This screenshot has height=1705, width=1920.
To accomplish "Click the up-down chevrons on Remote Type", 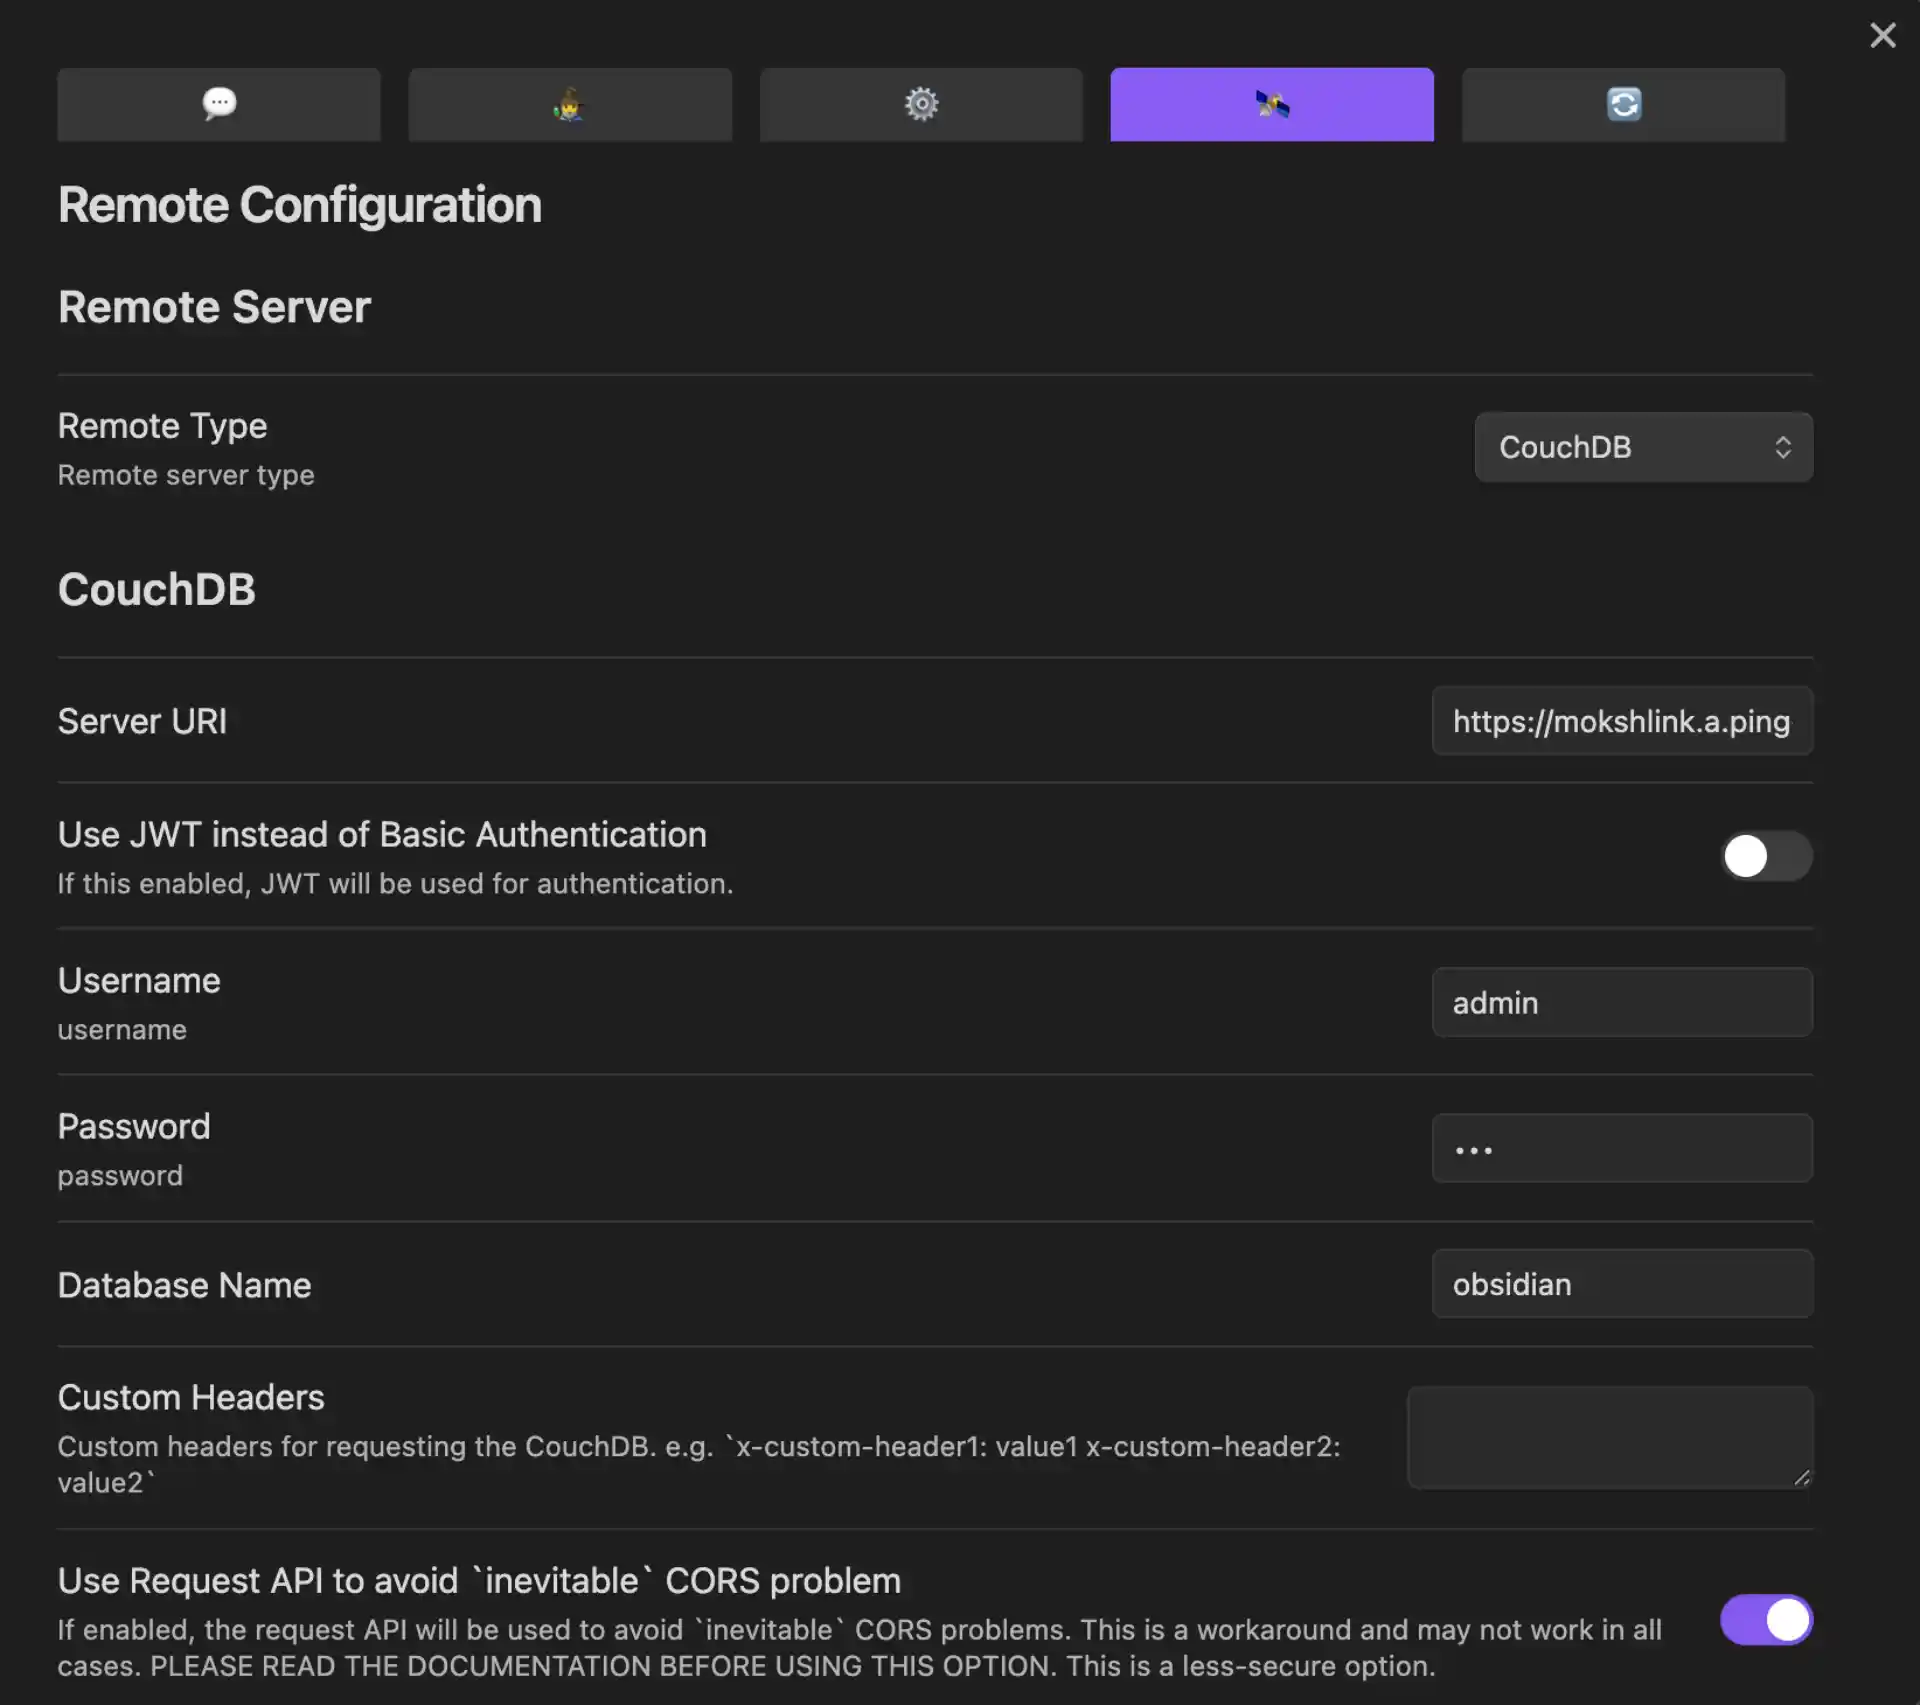I will 1782,447.
